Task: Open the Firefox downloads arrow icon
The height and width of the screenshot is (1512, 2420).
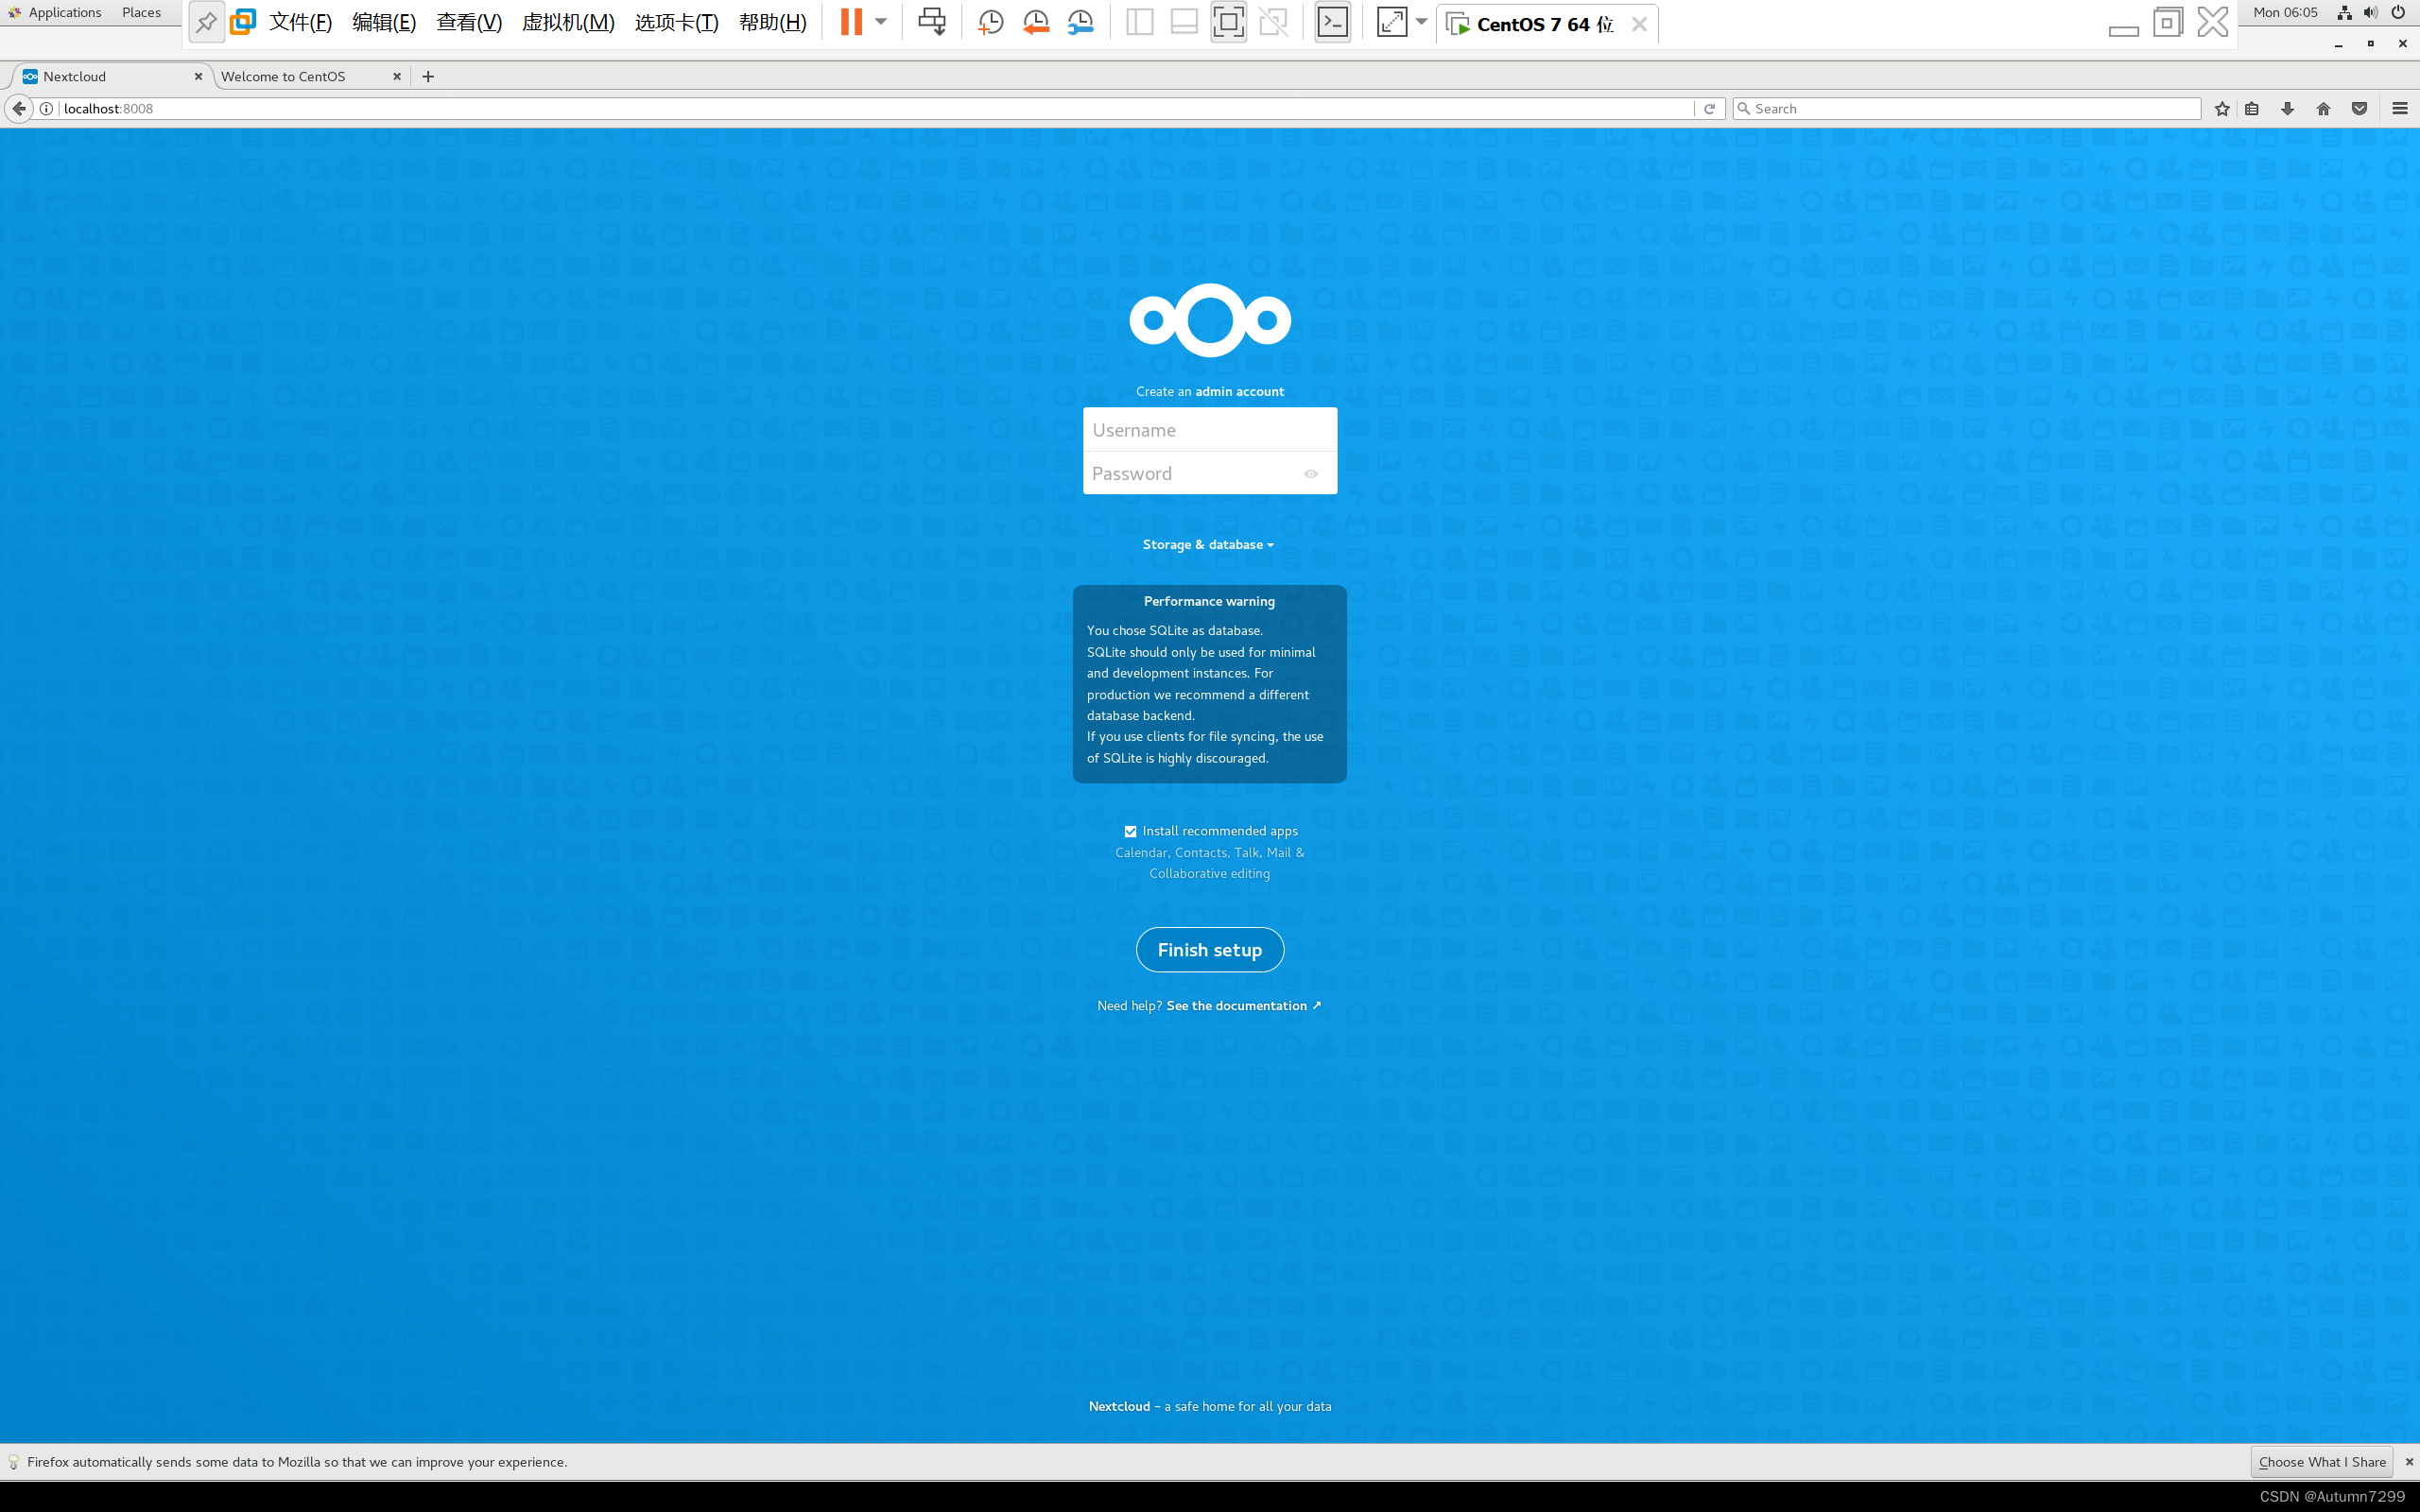Action: tap(2287, 109)
